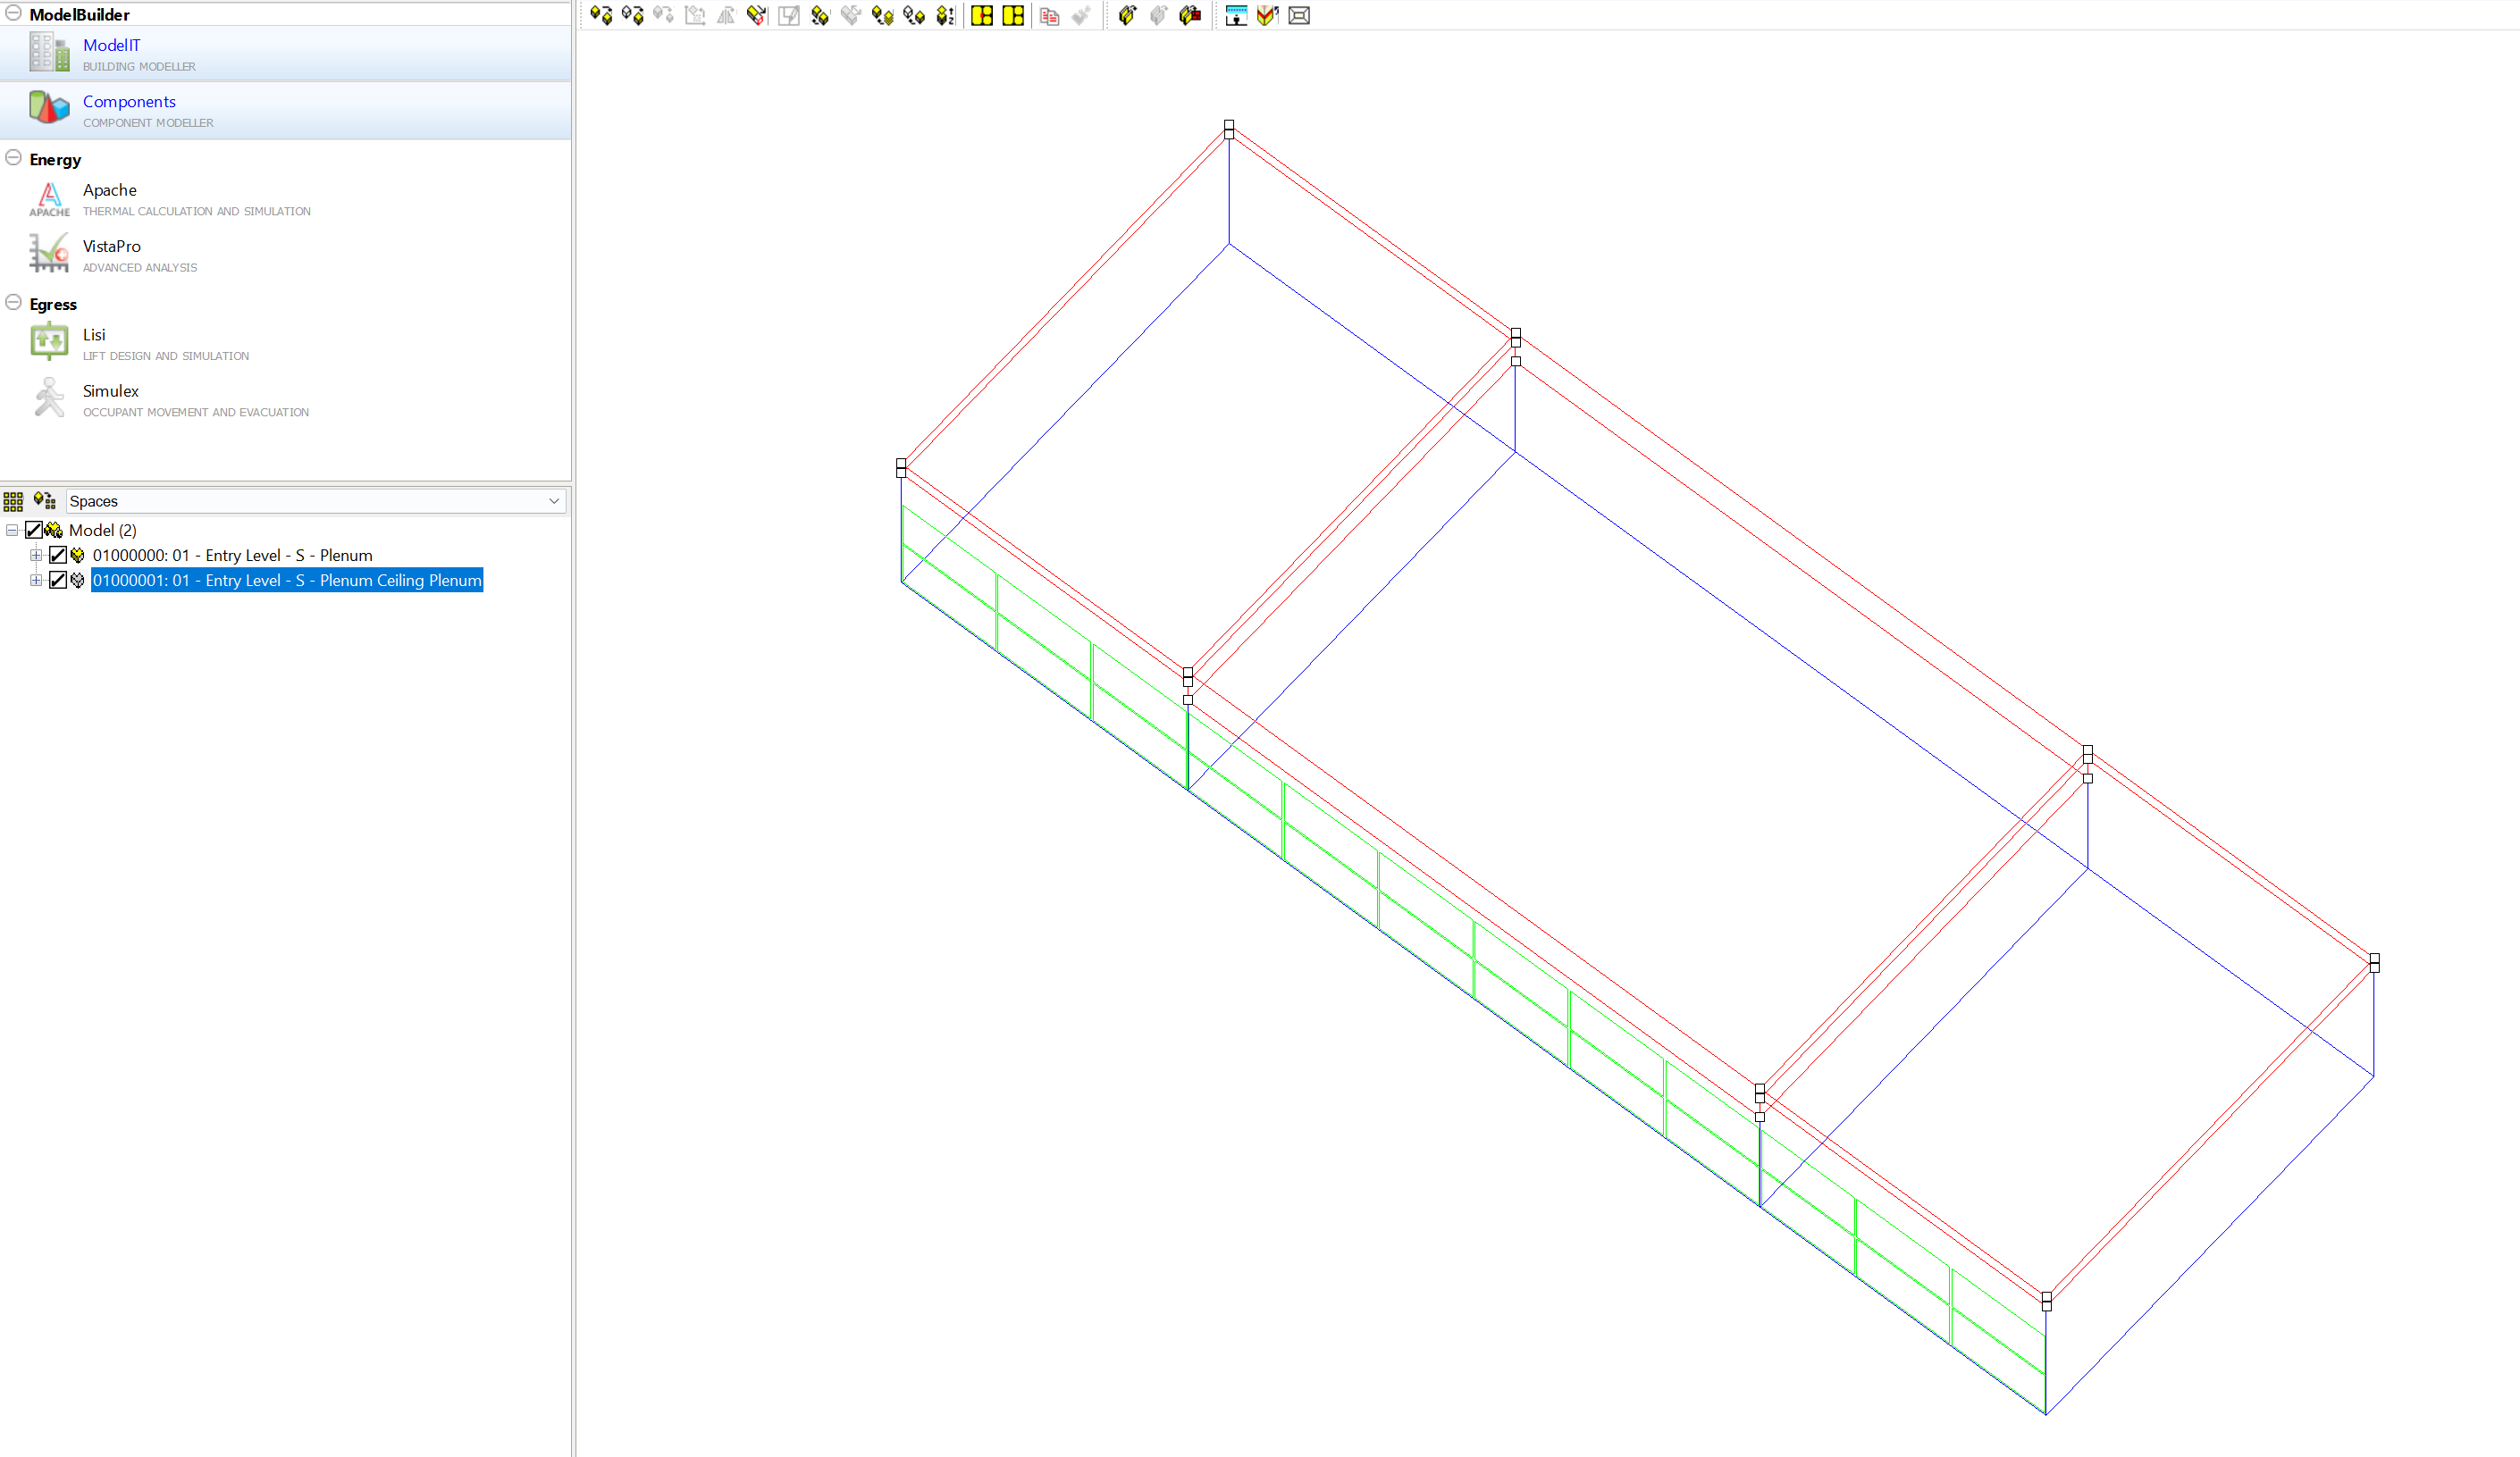Screen dimensions: 2520x1457
Task: Collapse the Energy section
Action: click(13, 158)
